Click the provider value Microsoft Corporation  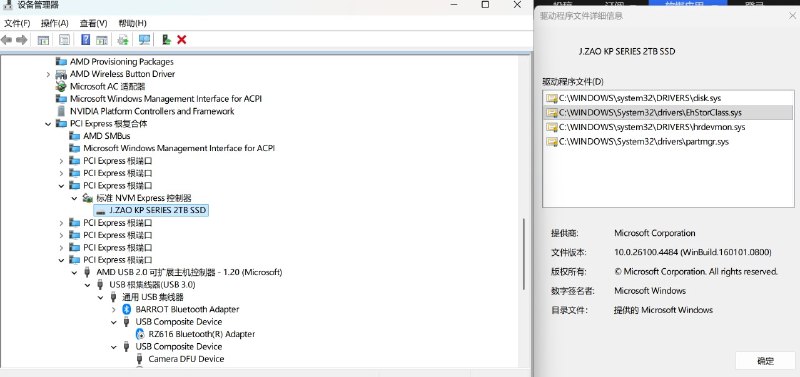pyautogui.click(x=655, y=233)
